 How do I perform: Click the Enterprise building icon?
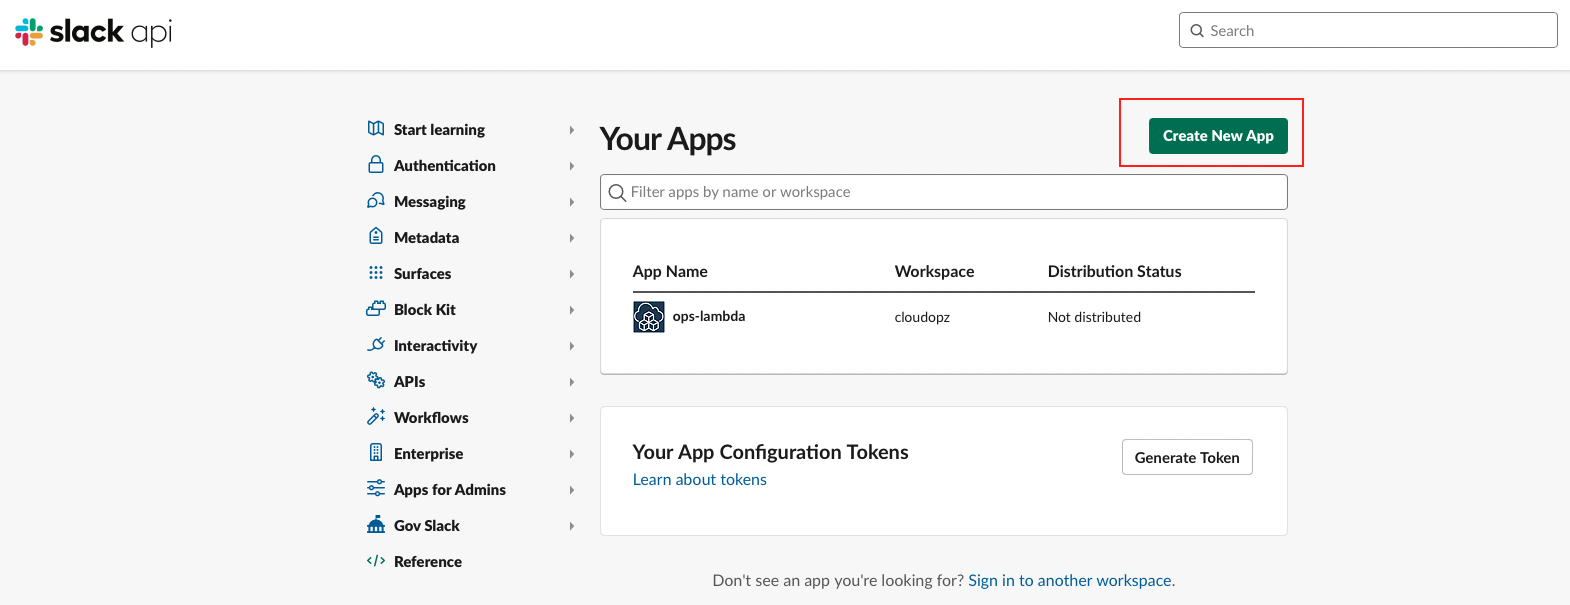(376, 452)
